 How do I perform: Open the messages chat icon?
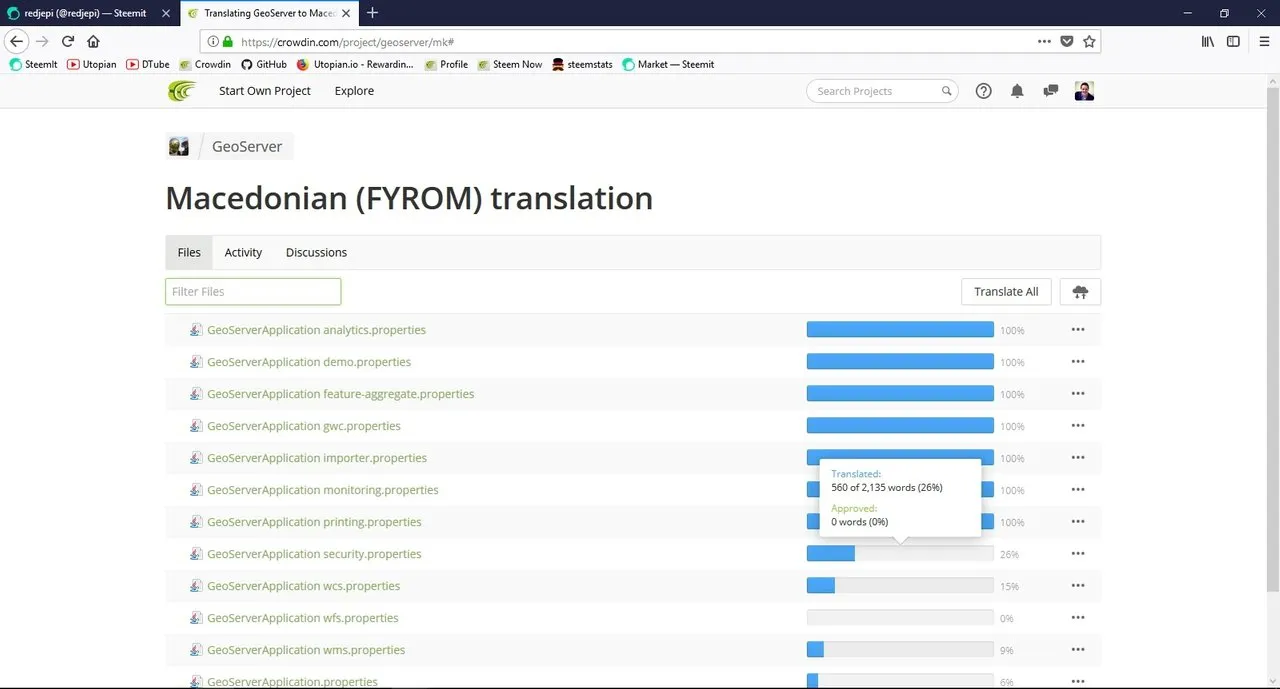[x=1051, y=91]
